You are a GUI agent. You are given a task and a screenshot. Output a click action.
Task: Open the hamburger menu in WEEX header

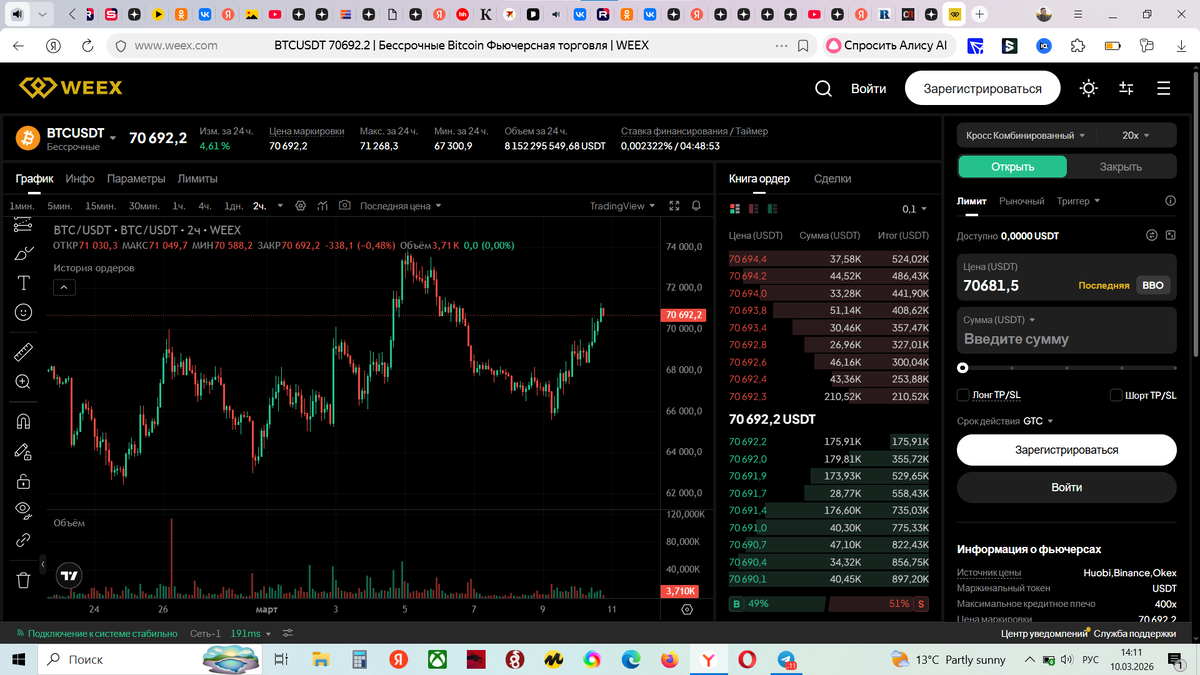1163,88
